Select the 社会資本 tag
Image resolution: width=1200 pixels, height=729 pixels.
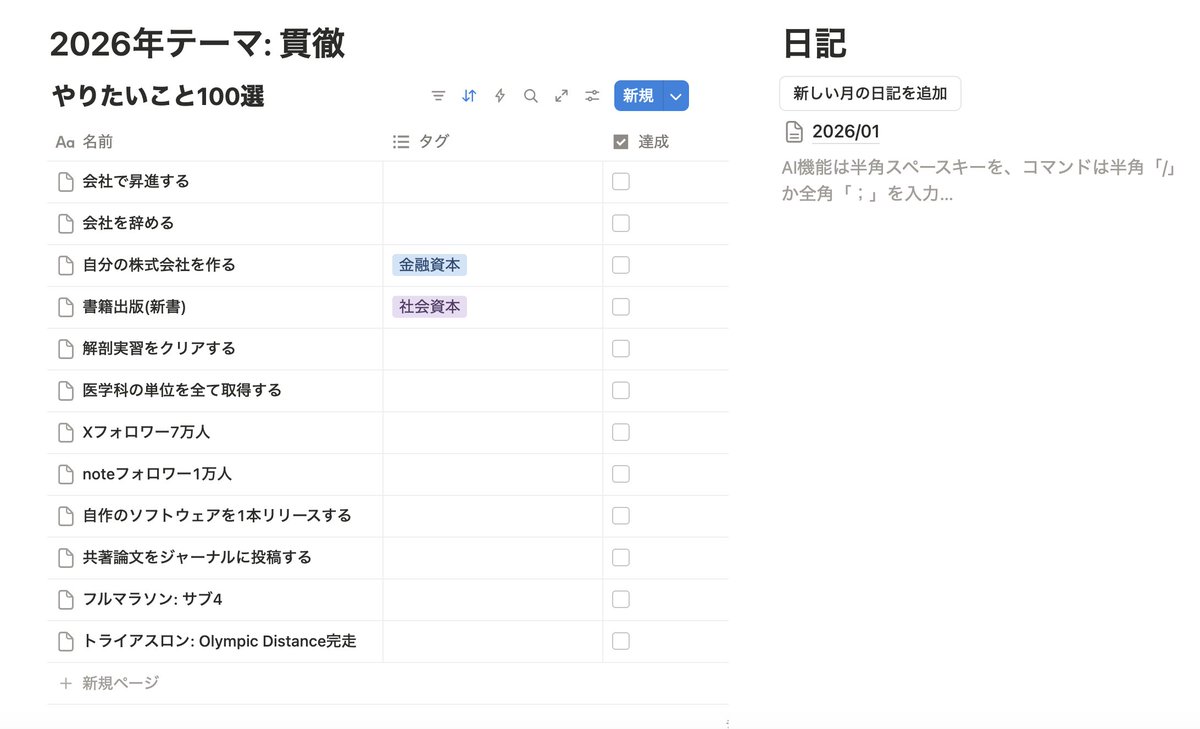pos(430,307)
